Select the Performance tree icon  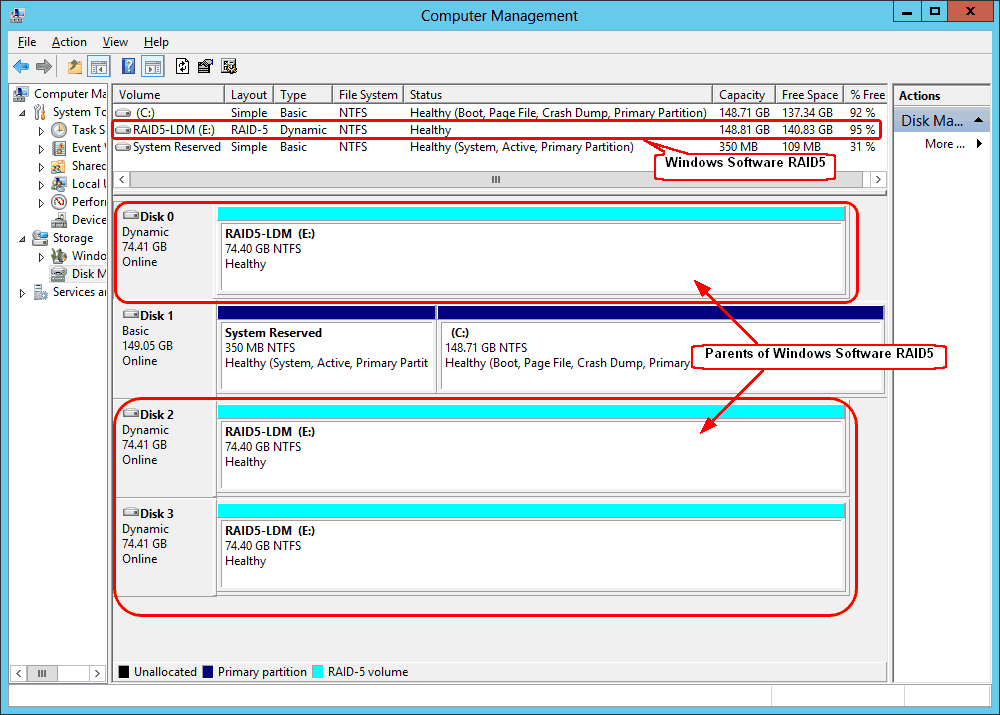pos(59,202)
